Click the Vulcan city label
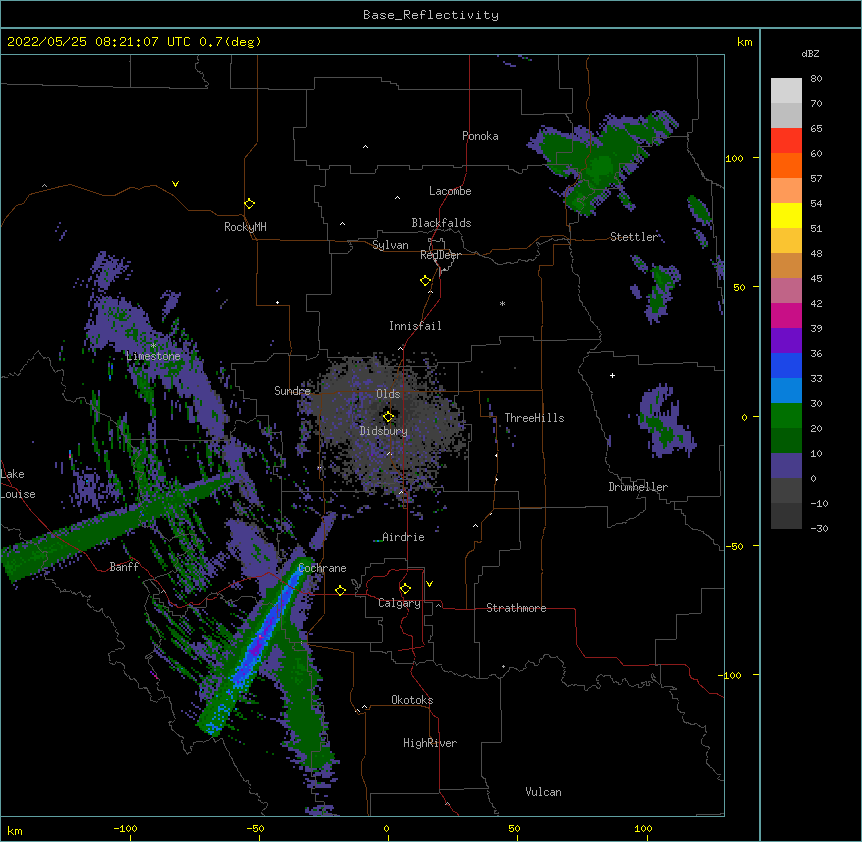 (x=543, y=792)
